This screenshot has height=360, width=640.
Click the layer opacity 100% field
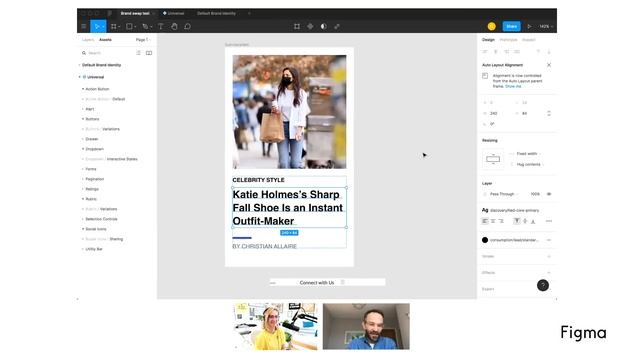535,194
